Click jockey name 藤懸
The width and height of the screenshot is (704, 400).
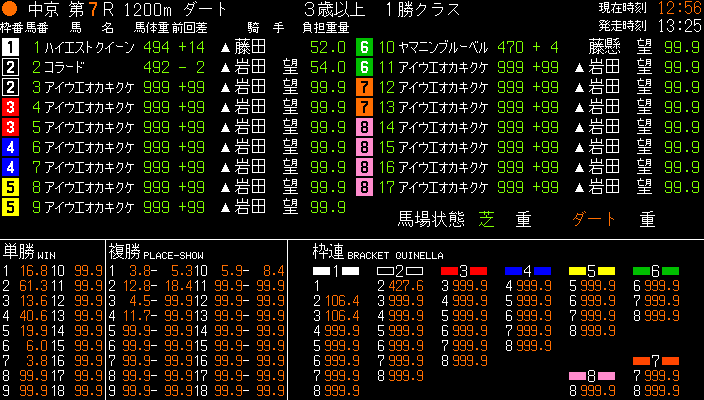605,47
